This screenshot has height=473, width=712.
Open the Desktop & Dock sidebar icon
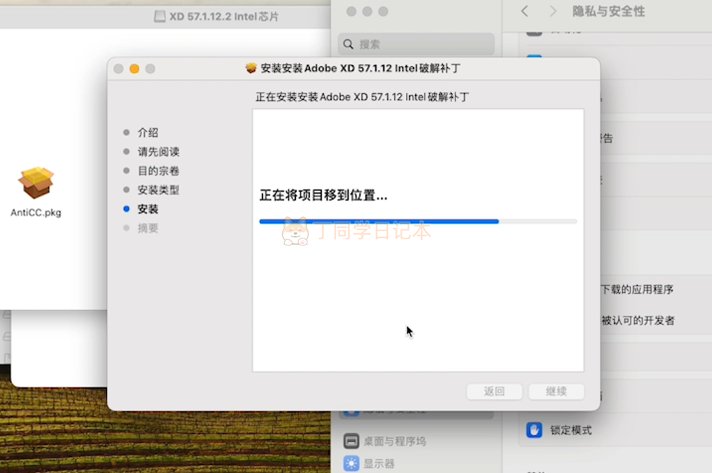coord(351,441)
